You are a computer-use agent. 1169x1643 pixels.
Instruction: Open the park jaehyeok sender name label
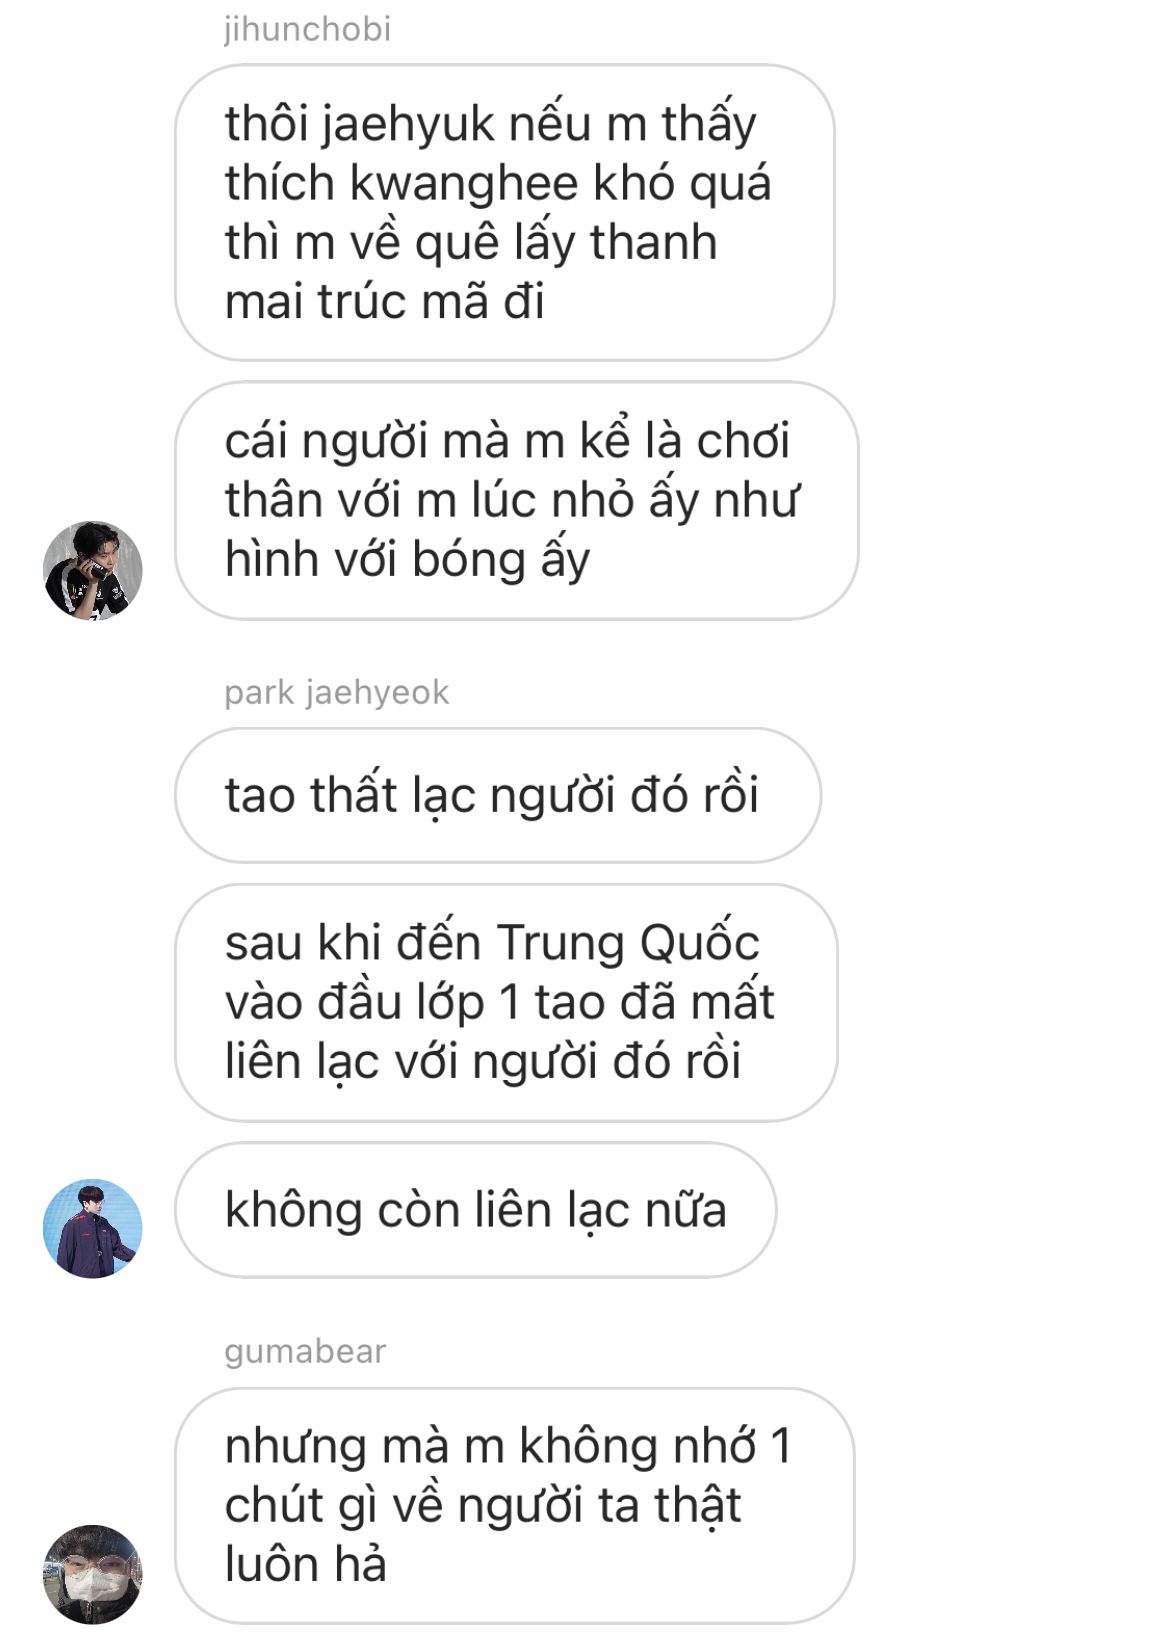tap(337, 692)
